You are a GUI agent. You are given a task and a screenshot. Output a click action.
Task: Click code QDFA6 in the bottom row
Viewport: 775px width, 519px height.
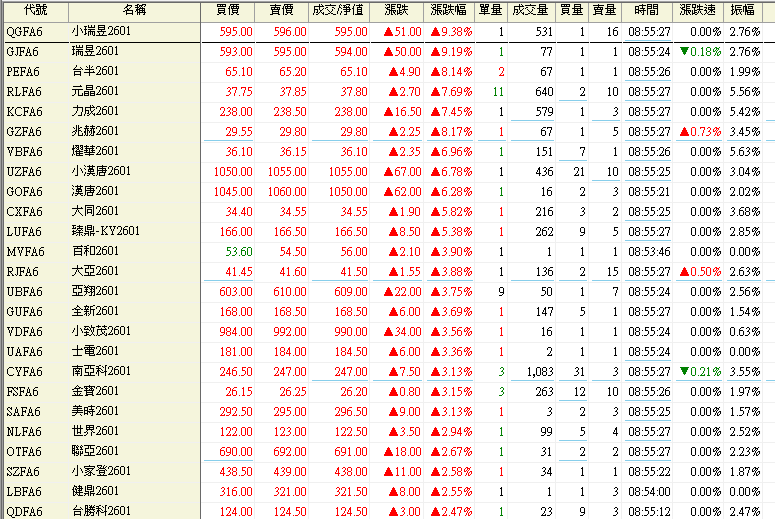point(23,511)
